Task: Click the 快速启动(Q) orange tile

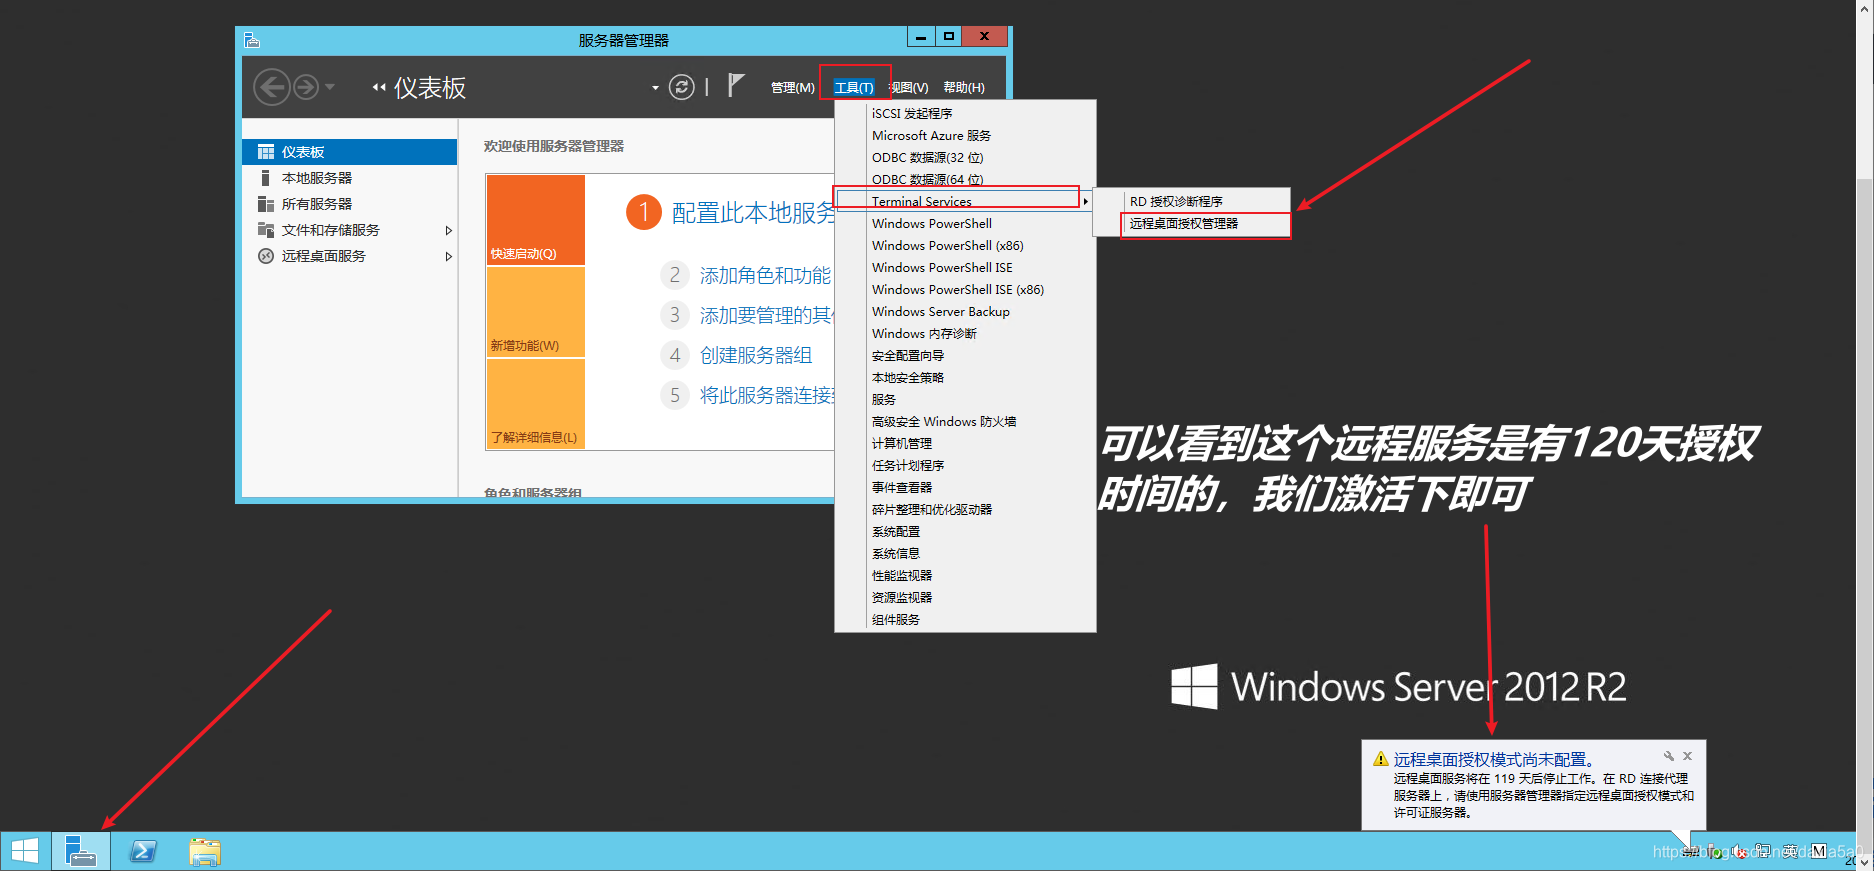Action: click(535, 220)
